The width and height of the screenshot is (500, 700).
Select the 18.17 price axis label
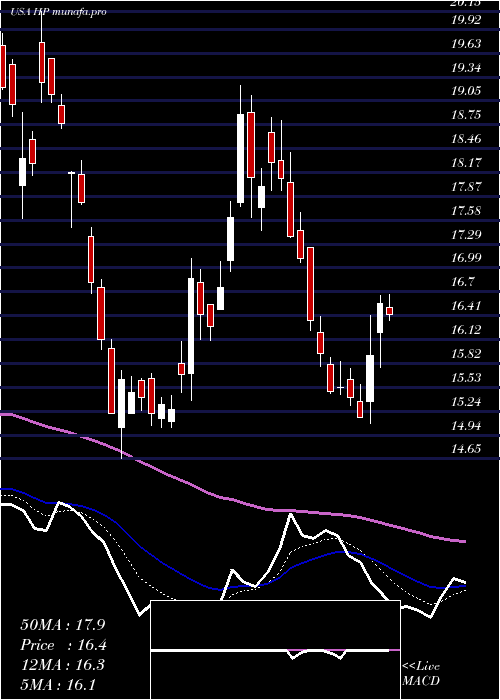(467, 163)
